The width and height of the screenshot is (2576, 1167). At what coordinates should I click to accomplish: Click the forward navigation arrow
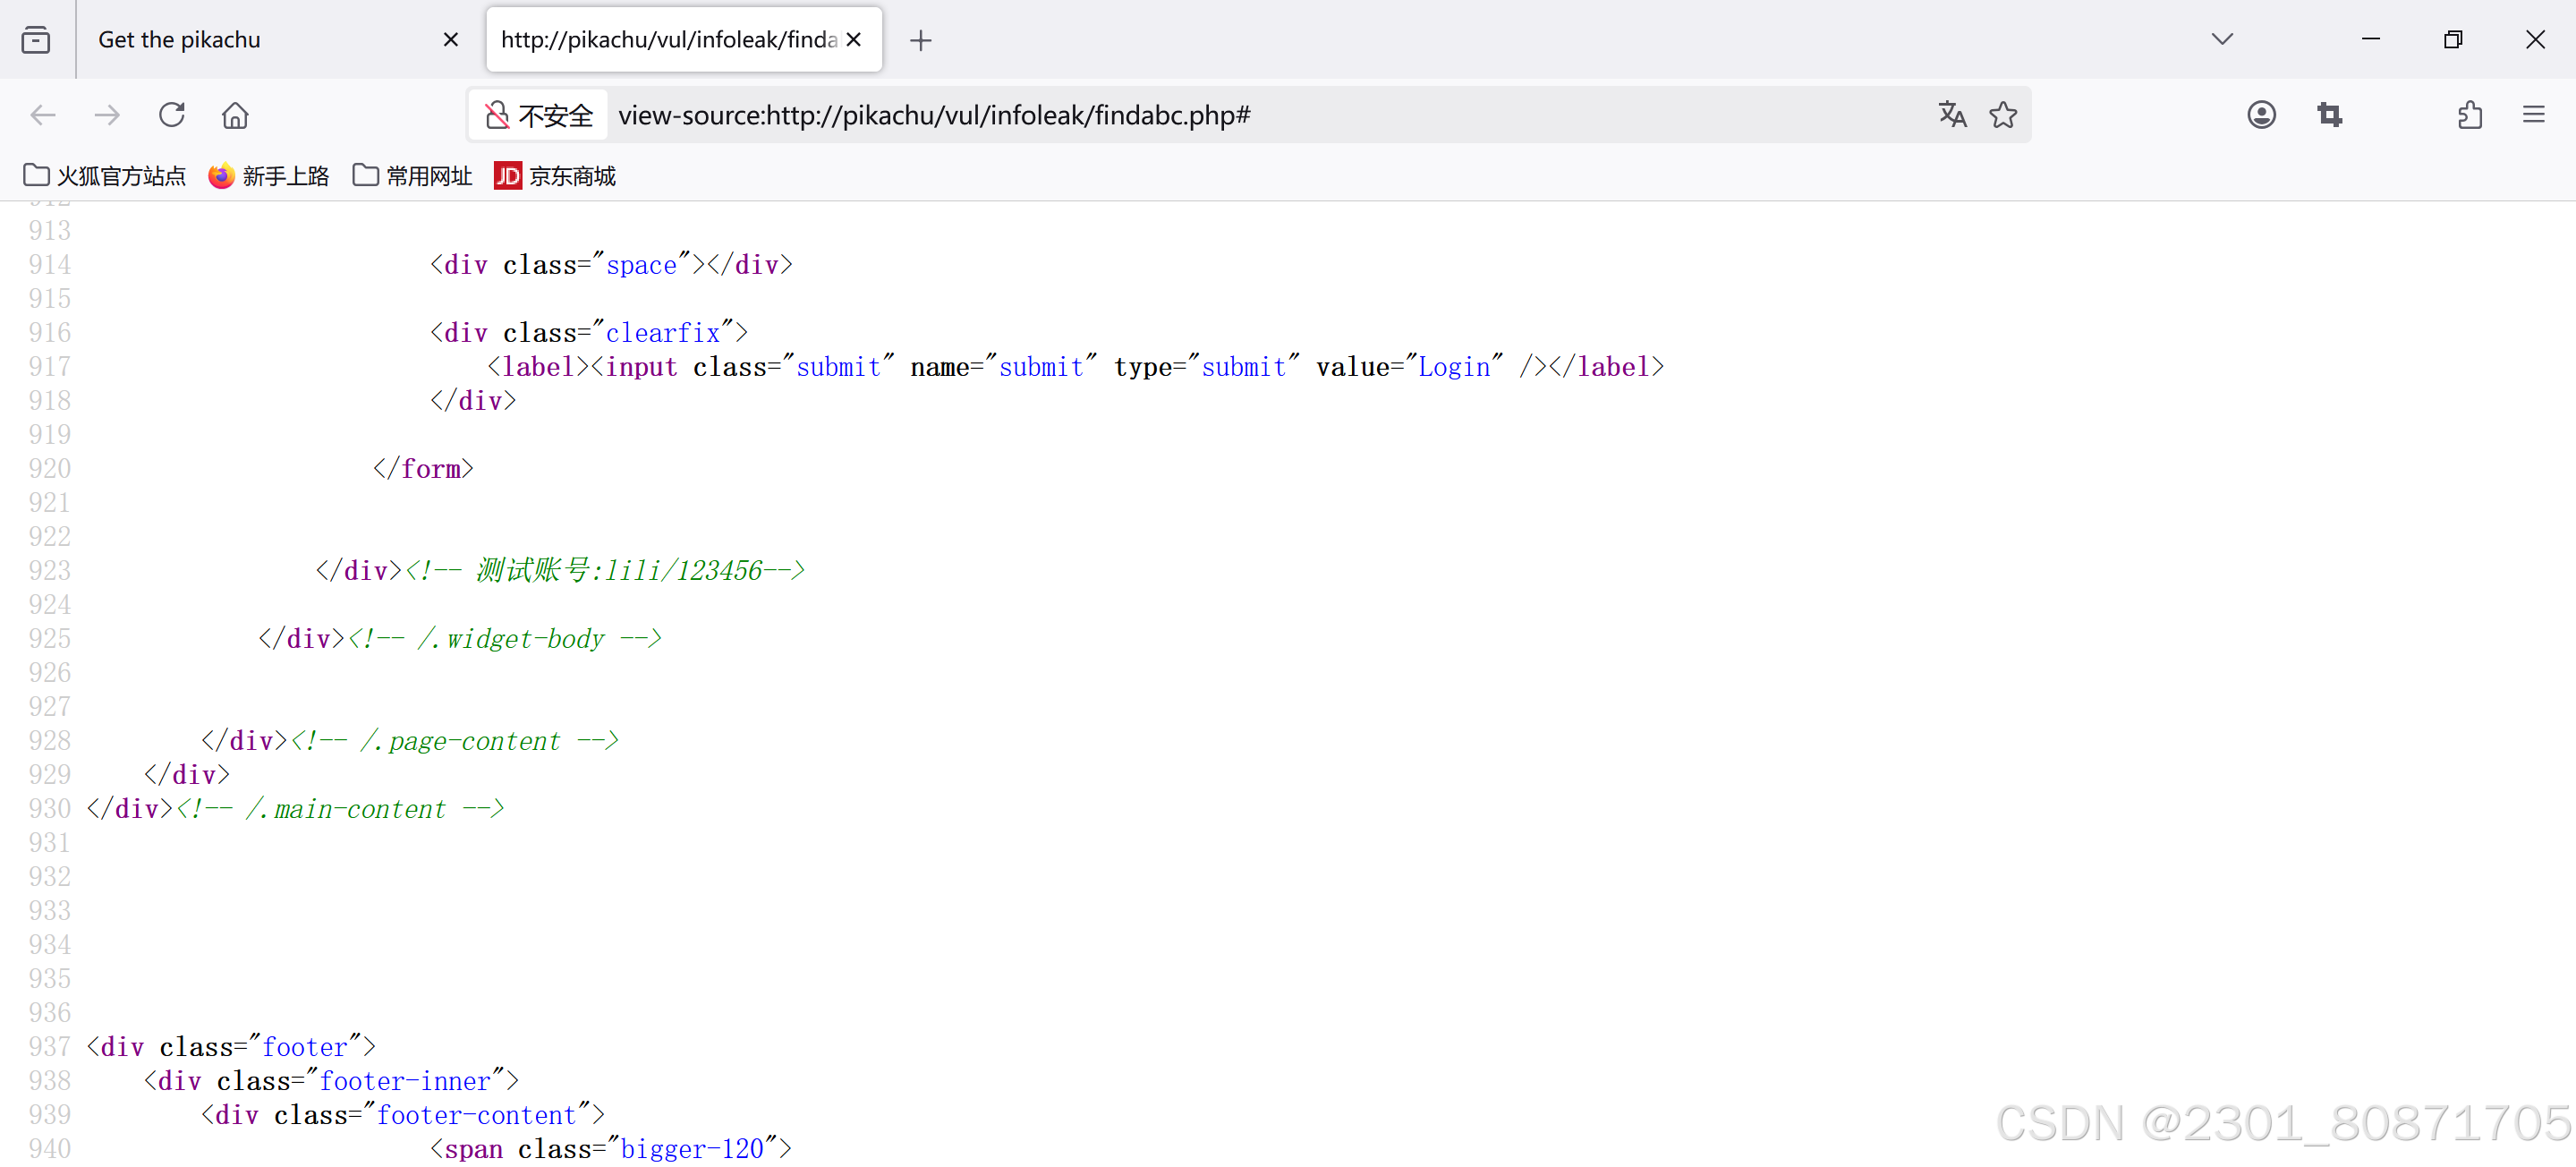pyautogui.click(x=107, y=115)
